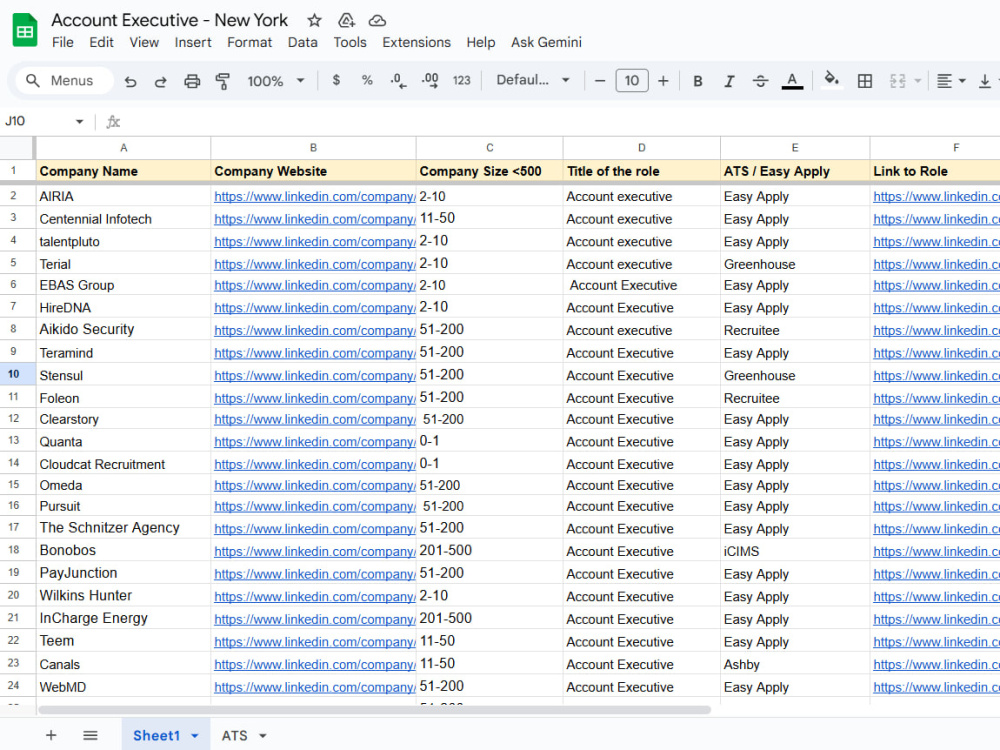Open the Format menu
This screenshot has width=1000, height=750.
249,42
